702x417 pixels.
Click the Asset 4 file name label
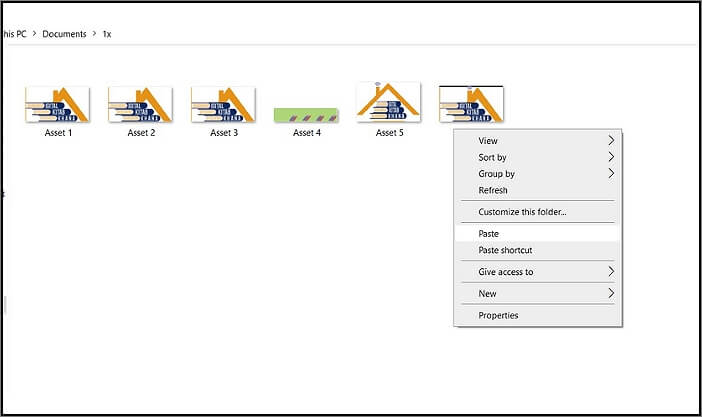306,133
